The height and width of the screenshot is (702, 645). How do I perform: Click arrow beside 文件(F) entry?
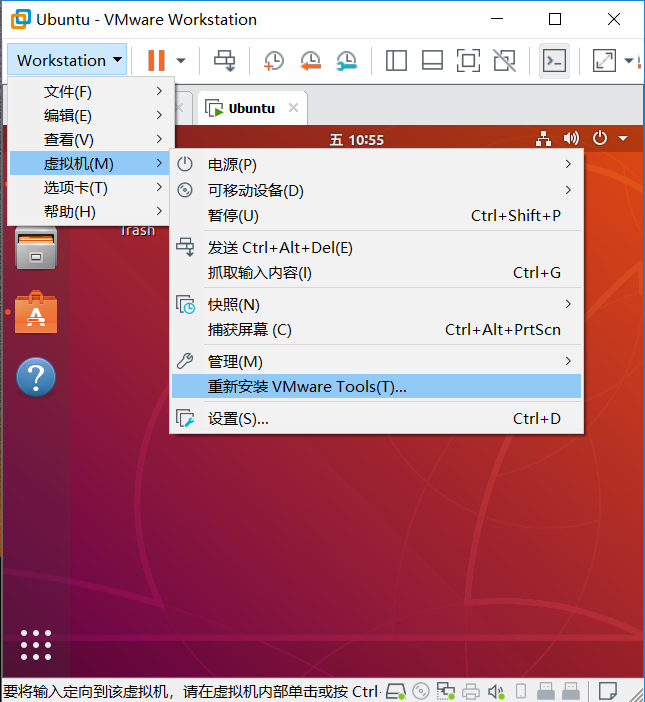point(159,91)
